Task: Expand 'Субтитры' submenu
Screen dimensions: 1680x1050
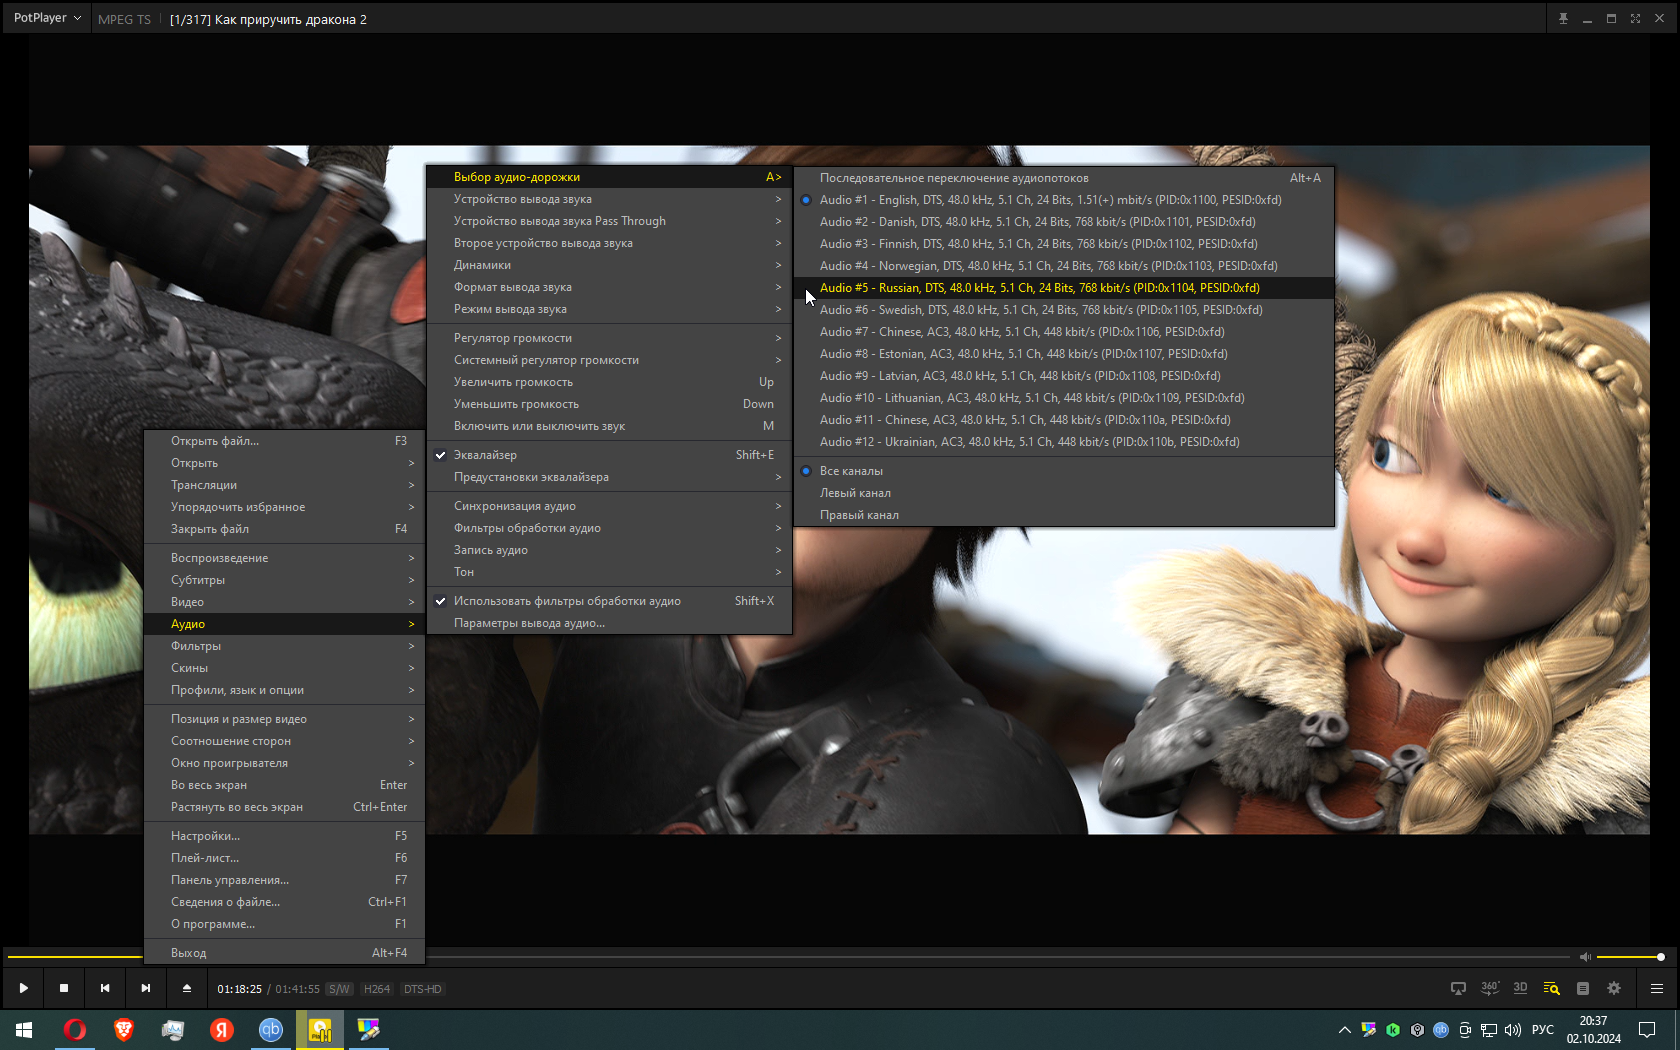Action: tap(284, 580)
